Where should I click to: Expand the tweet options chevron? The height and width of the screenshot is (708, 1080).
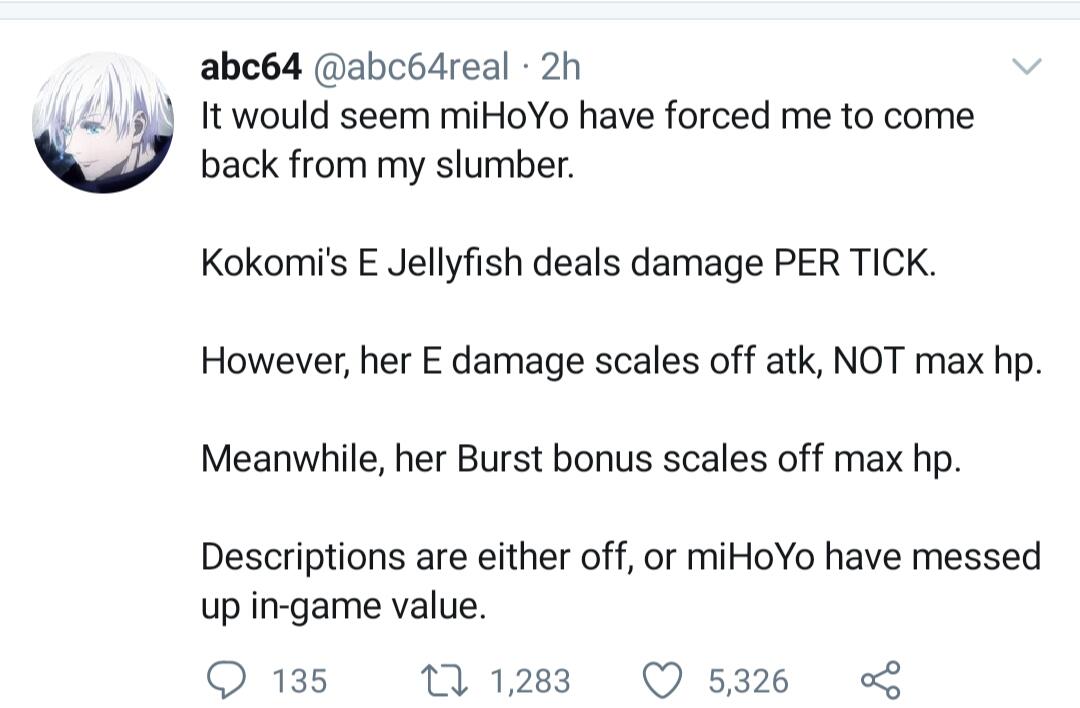(1026, 66)
